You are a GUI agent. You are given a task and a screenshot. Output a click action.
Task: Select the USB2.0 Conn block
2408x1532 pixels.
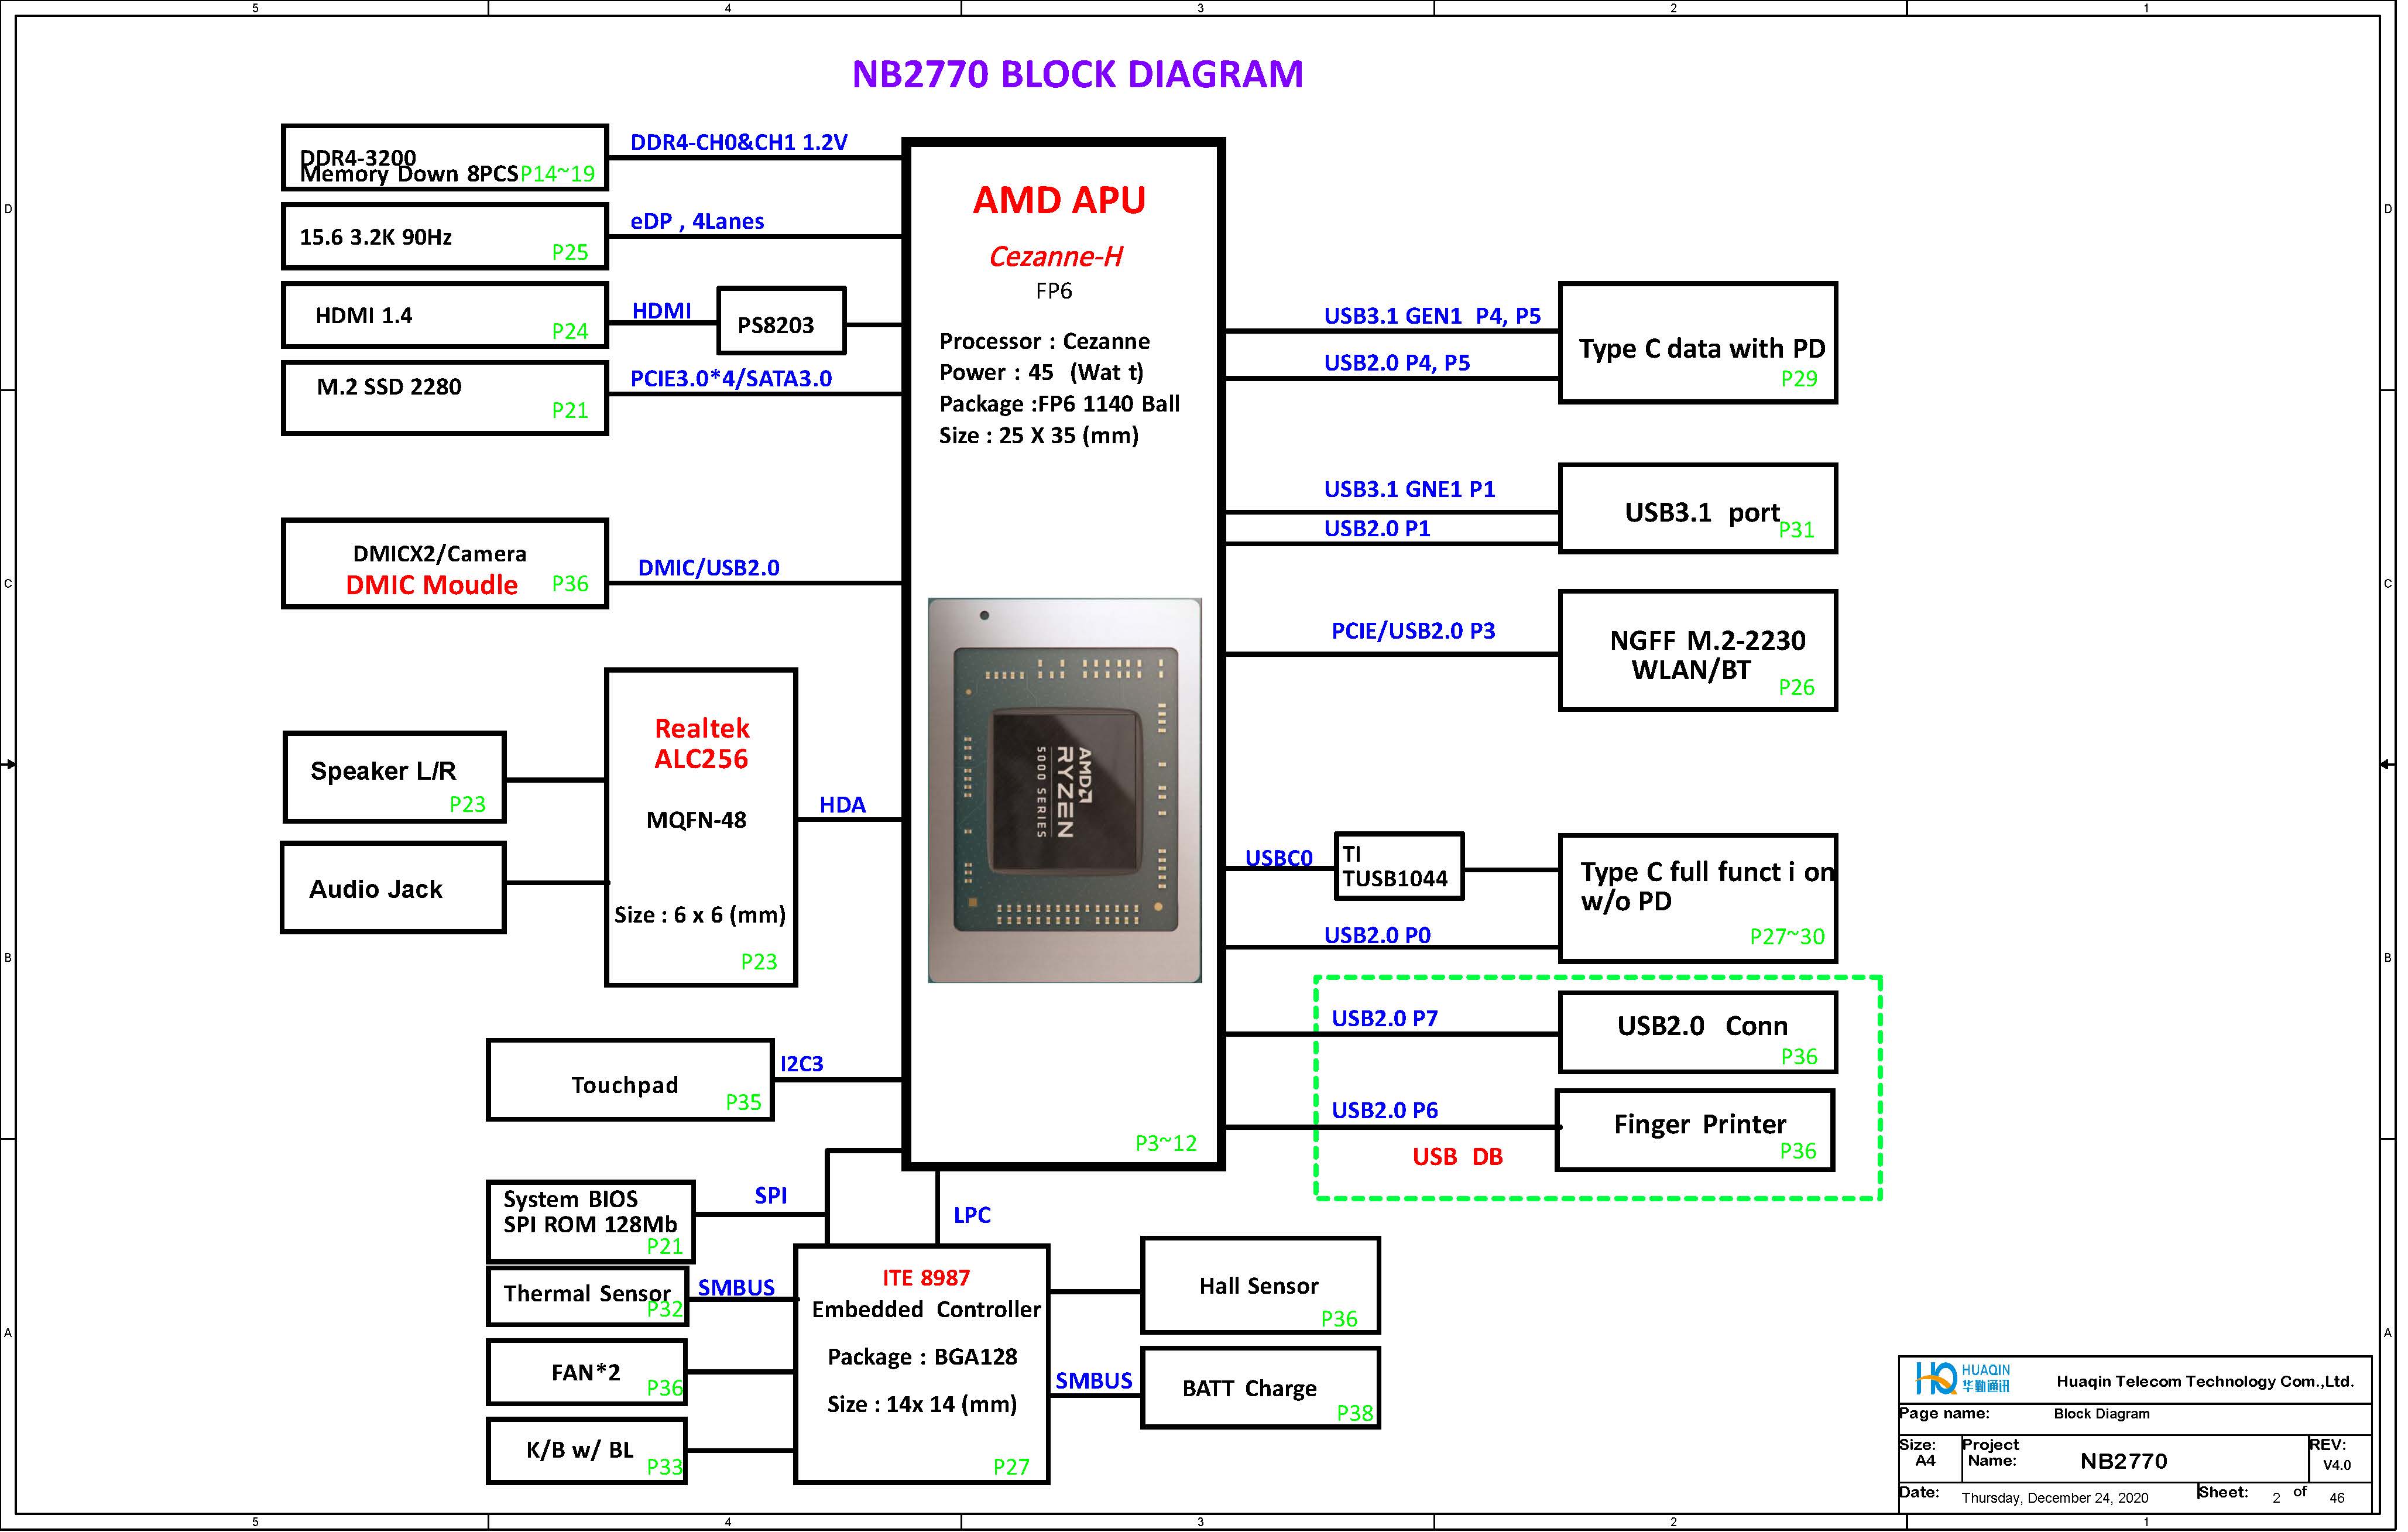(x=1698, y=1033)
